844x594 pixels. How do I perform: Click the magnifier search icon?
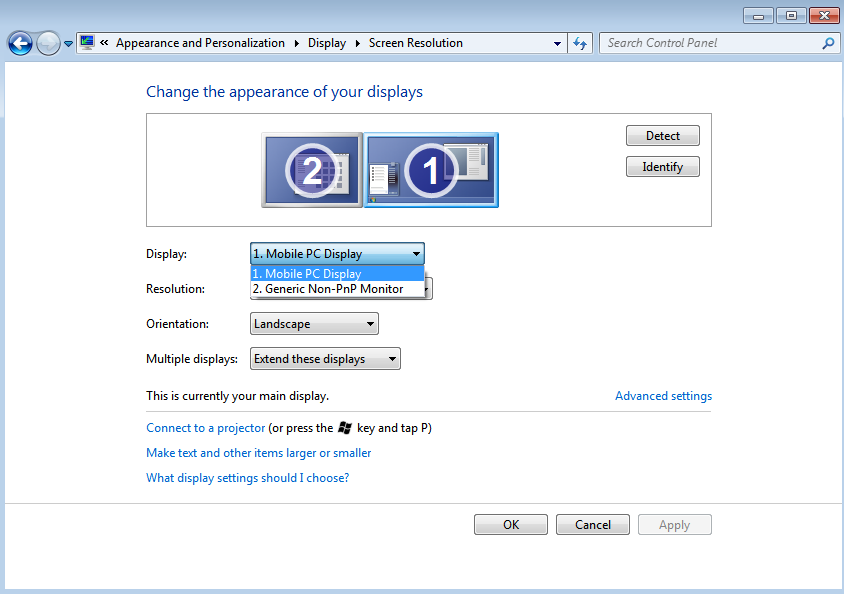click(828, 43)
